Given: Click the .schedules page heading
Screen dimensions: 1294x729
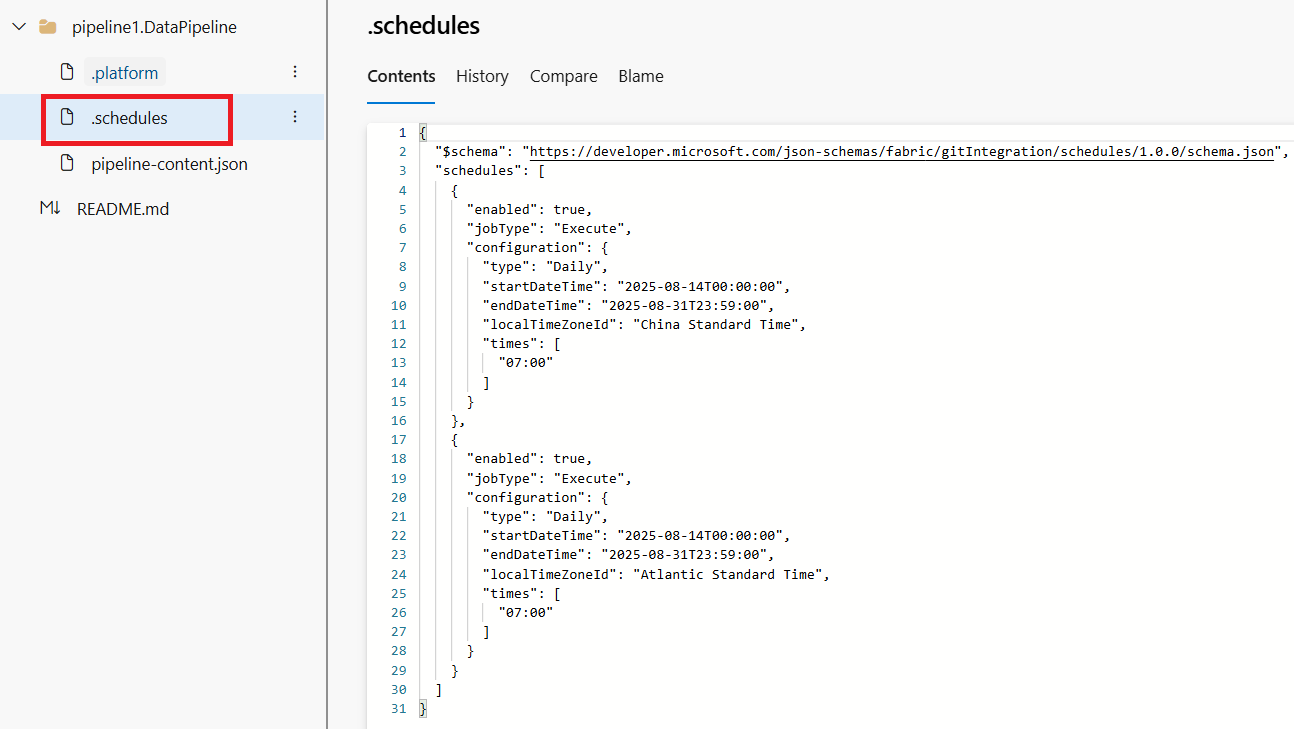Looking at the screenshot, I should pos(424,25).
